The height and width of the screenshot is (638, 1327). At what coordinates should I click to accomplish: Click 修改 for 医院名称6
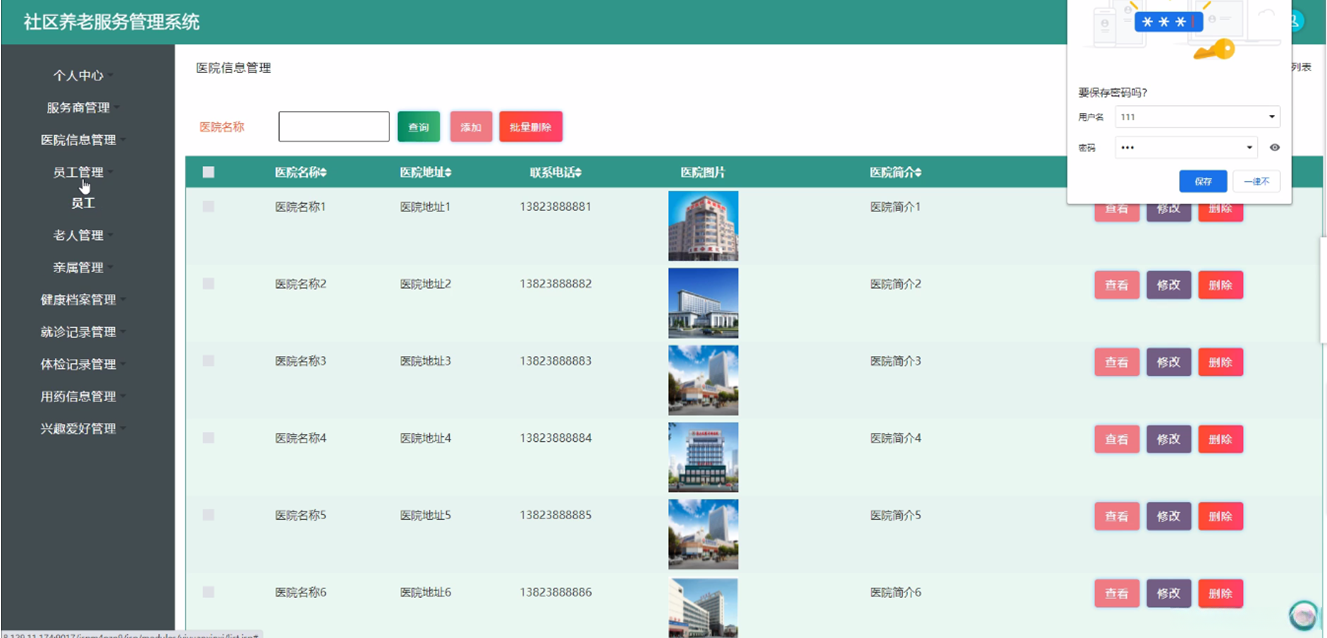pos(1168,593)
